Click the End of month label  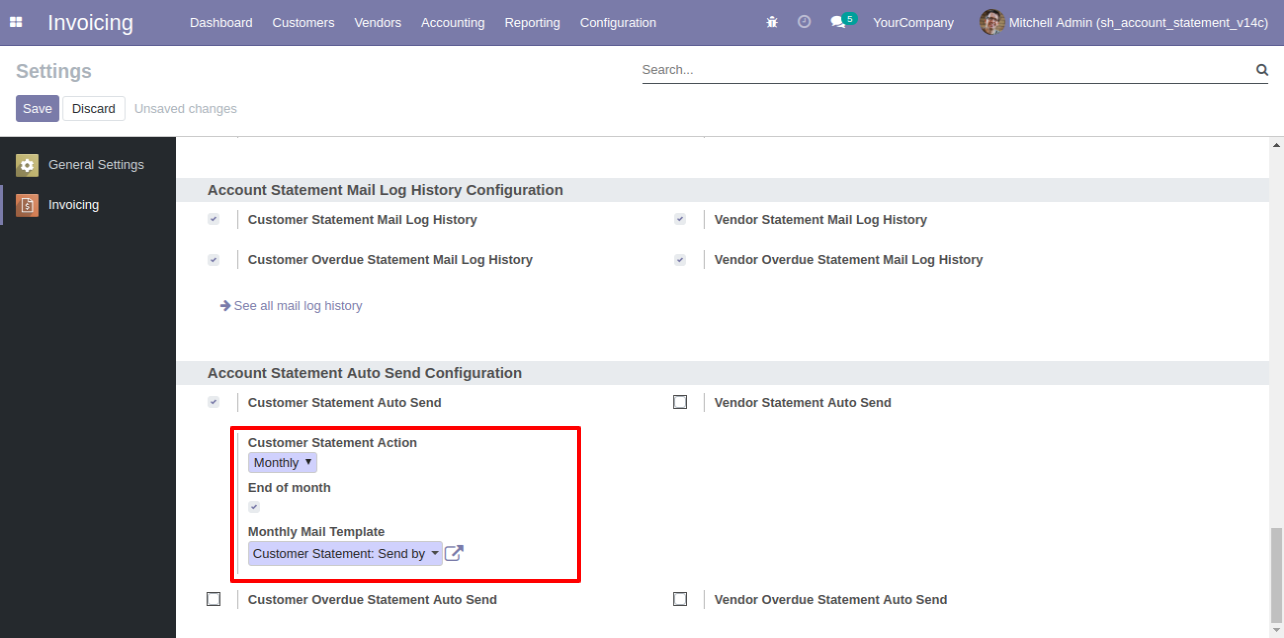tap(289, 488)
